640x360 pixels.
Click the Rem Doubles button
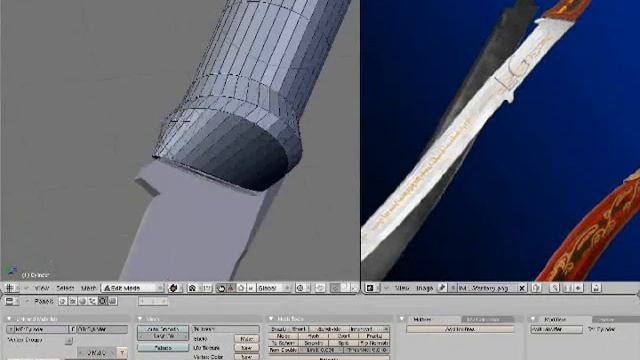tap(284, 350)
